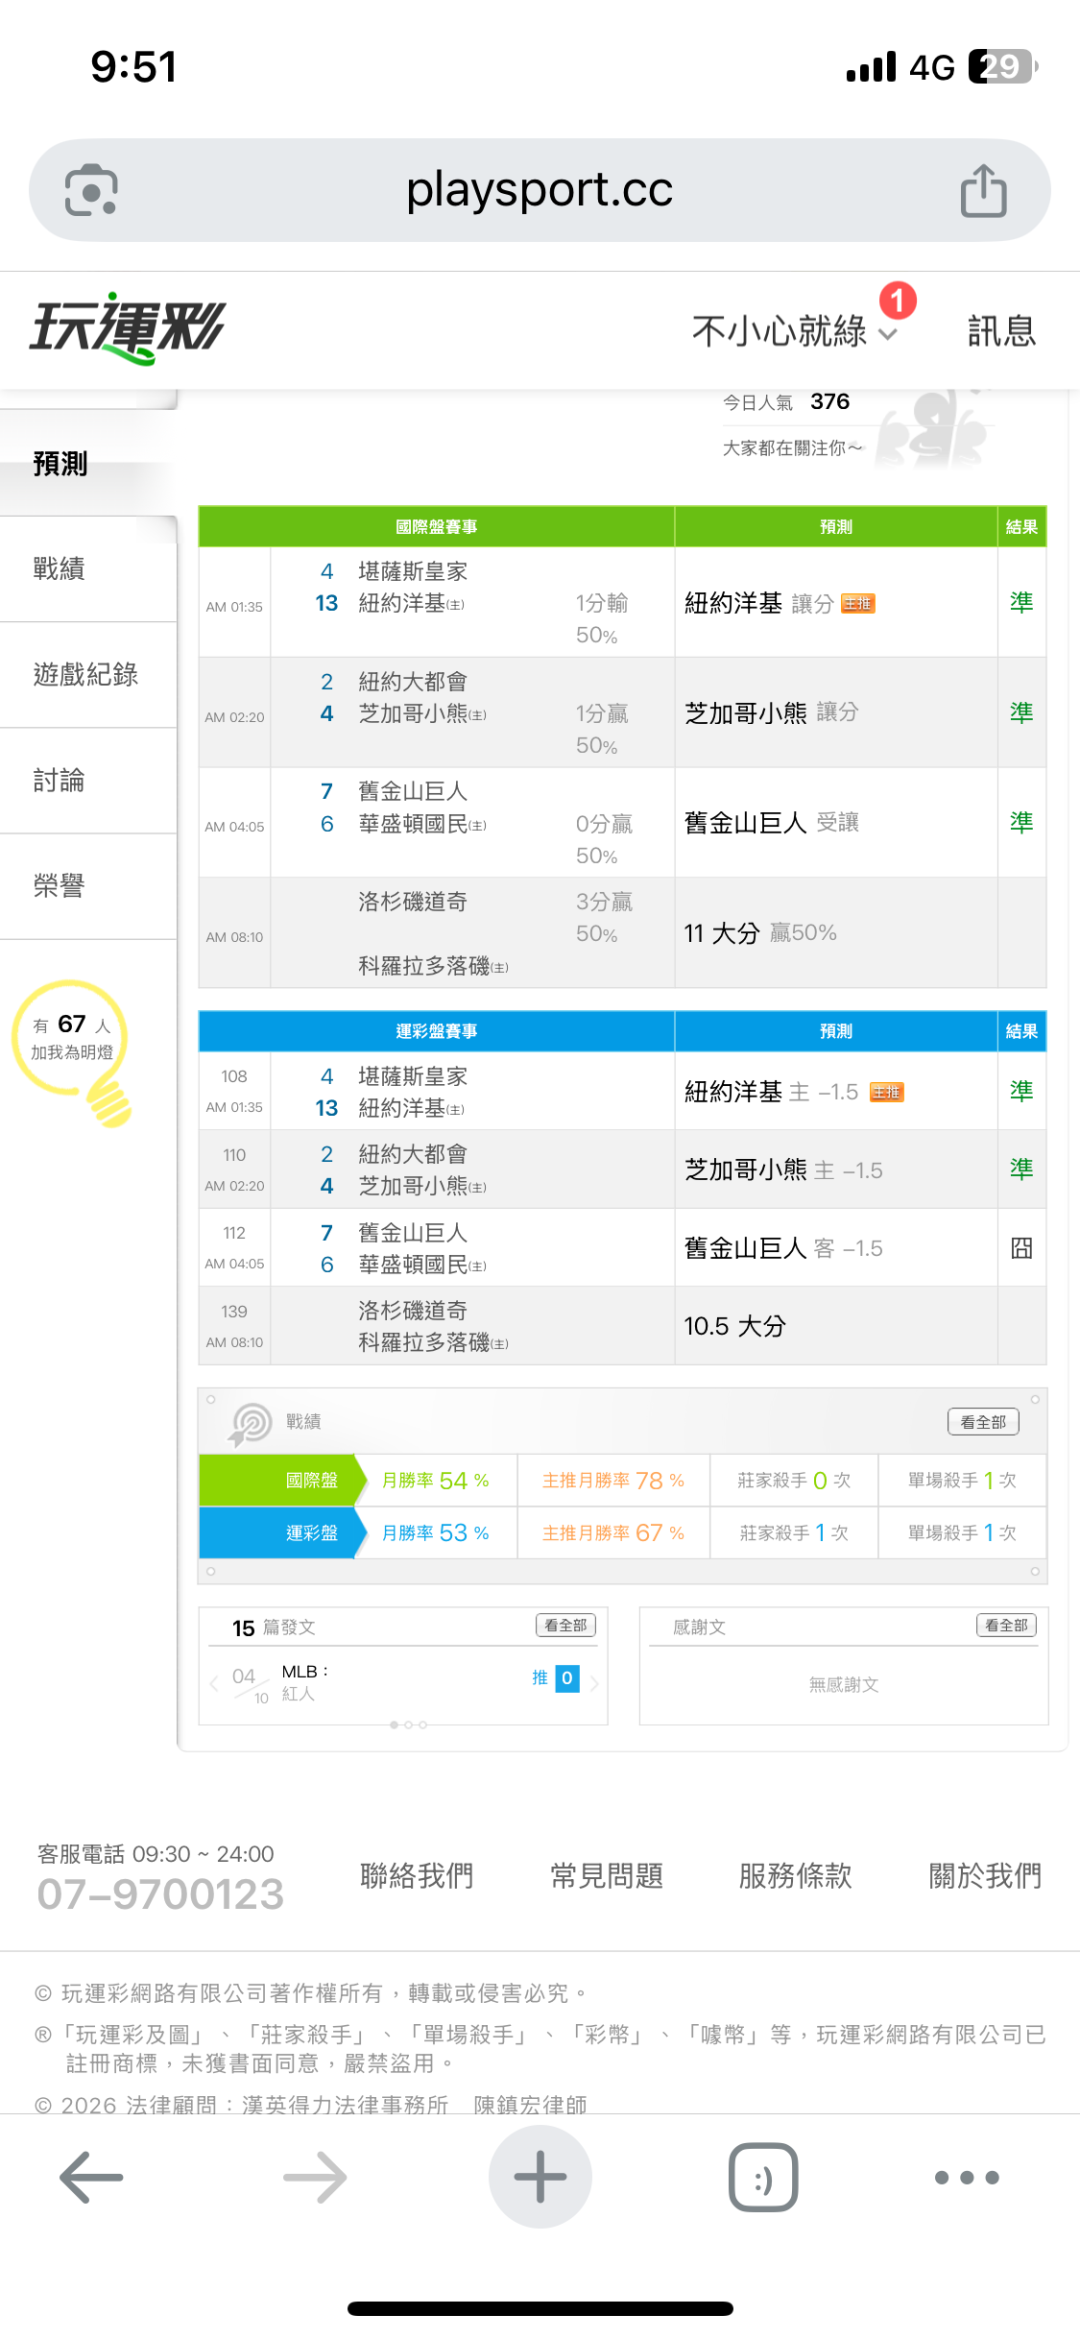The image size is (1080, 2339).
Task: Open 常見問題 footer link
Action: [606, 1876]
